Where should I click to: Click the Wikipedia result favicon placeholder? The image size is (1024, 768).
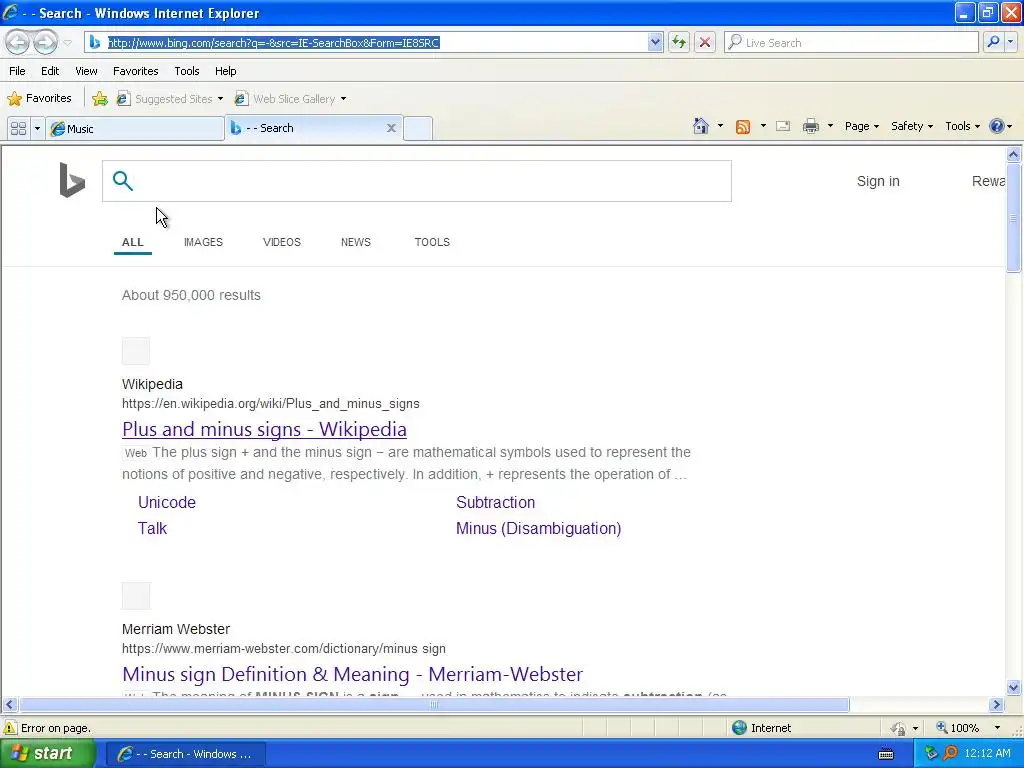coord(136,351)
